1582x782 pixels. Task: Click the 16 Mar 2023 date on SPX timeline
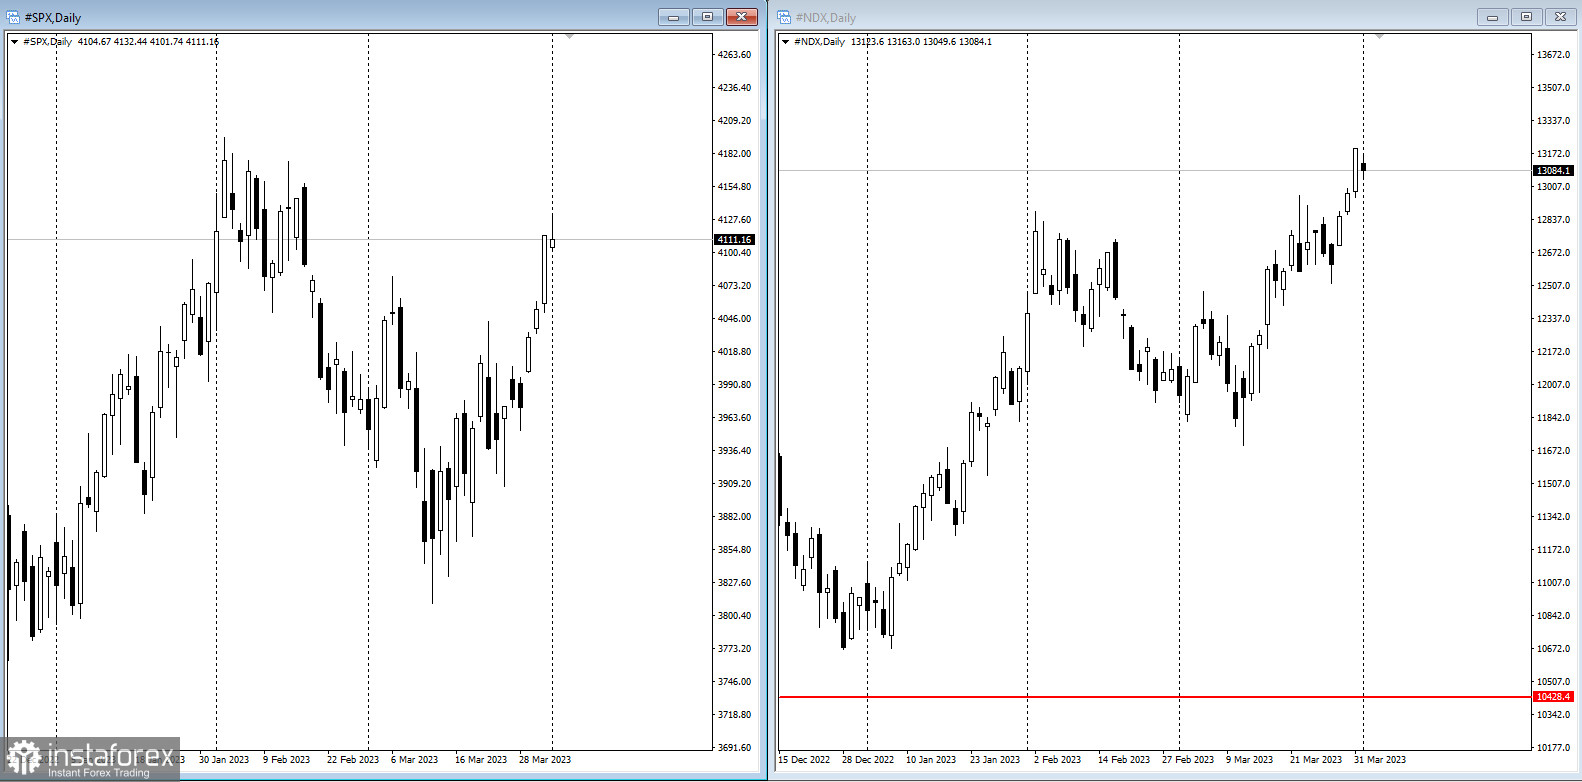coord(481,760)
